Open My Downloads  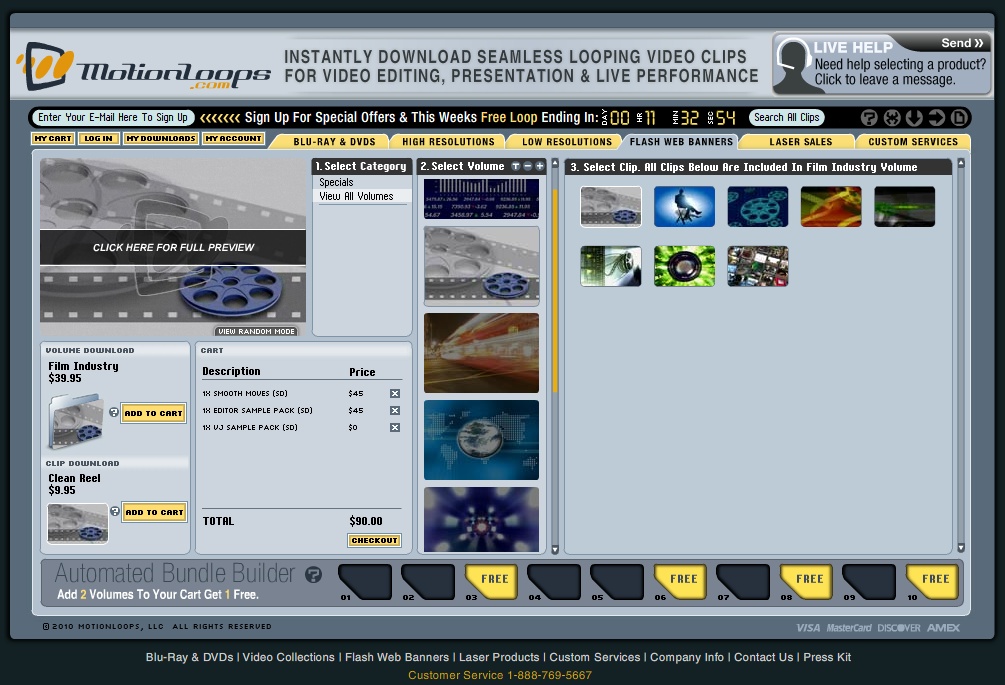coord(160,138)
